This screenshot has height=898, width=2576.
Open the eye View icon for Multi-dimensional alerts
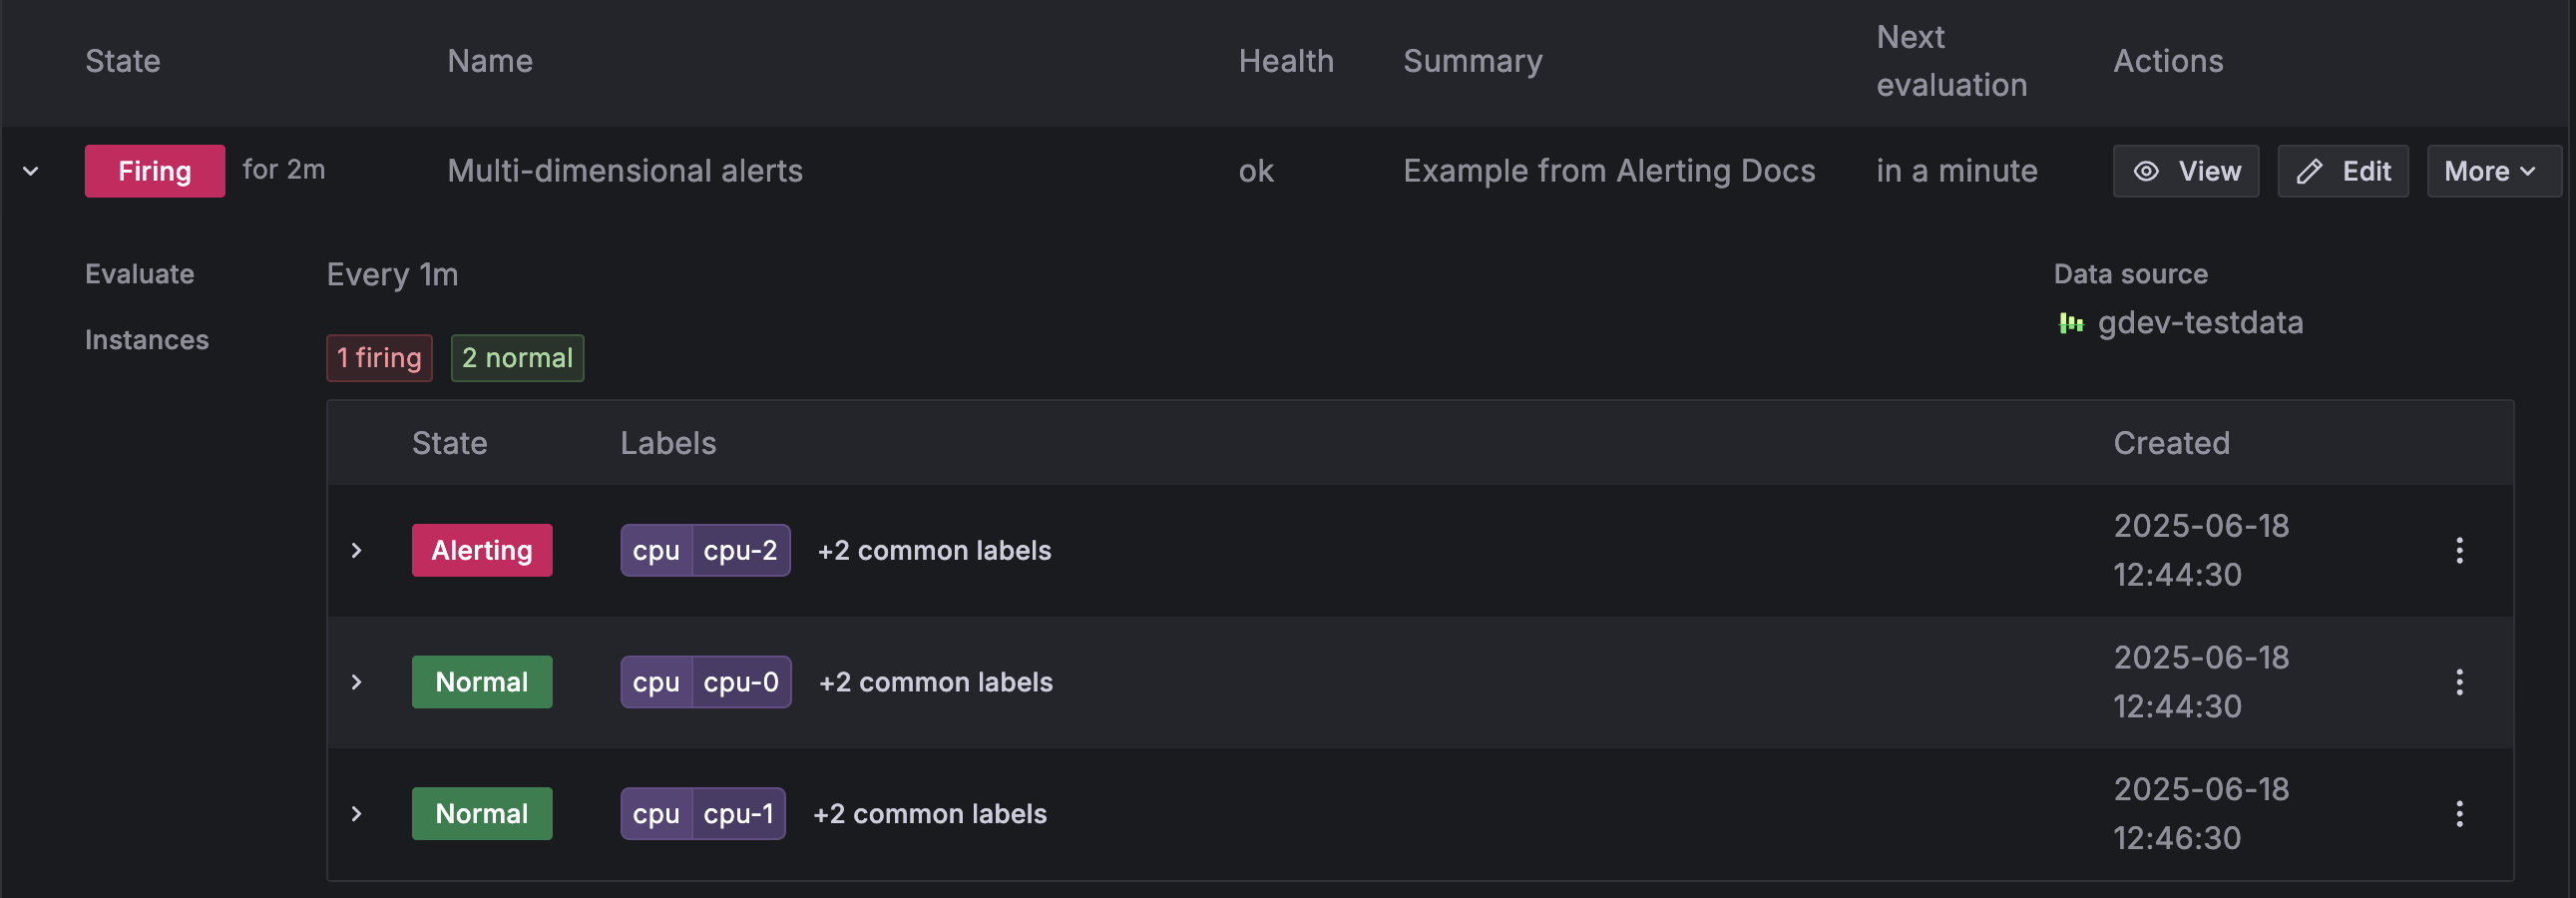point(2147,171)
